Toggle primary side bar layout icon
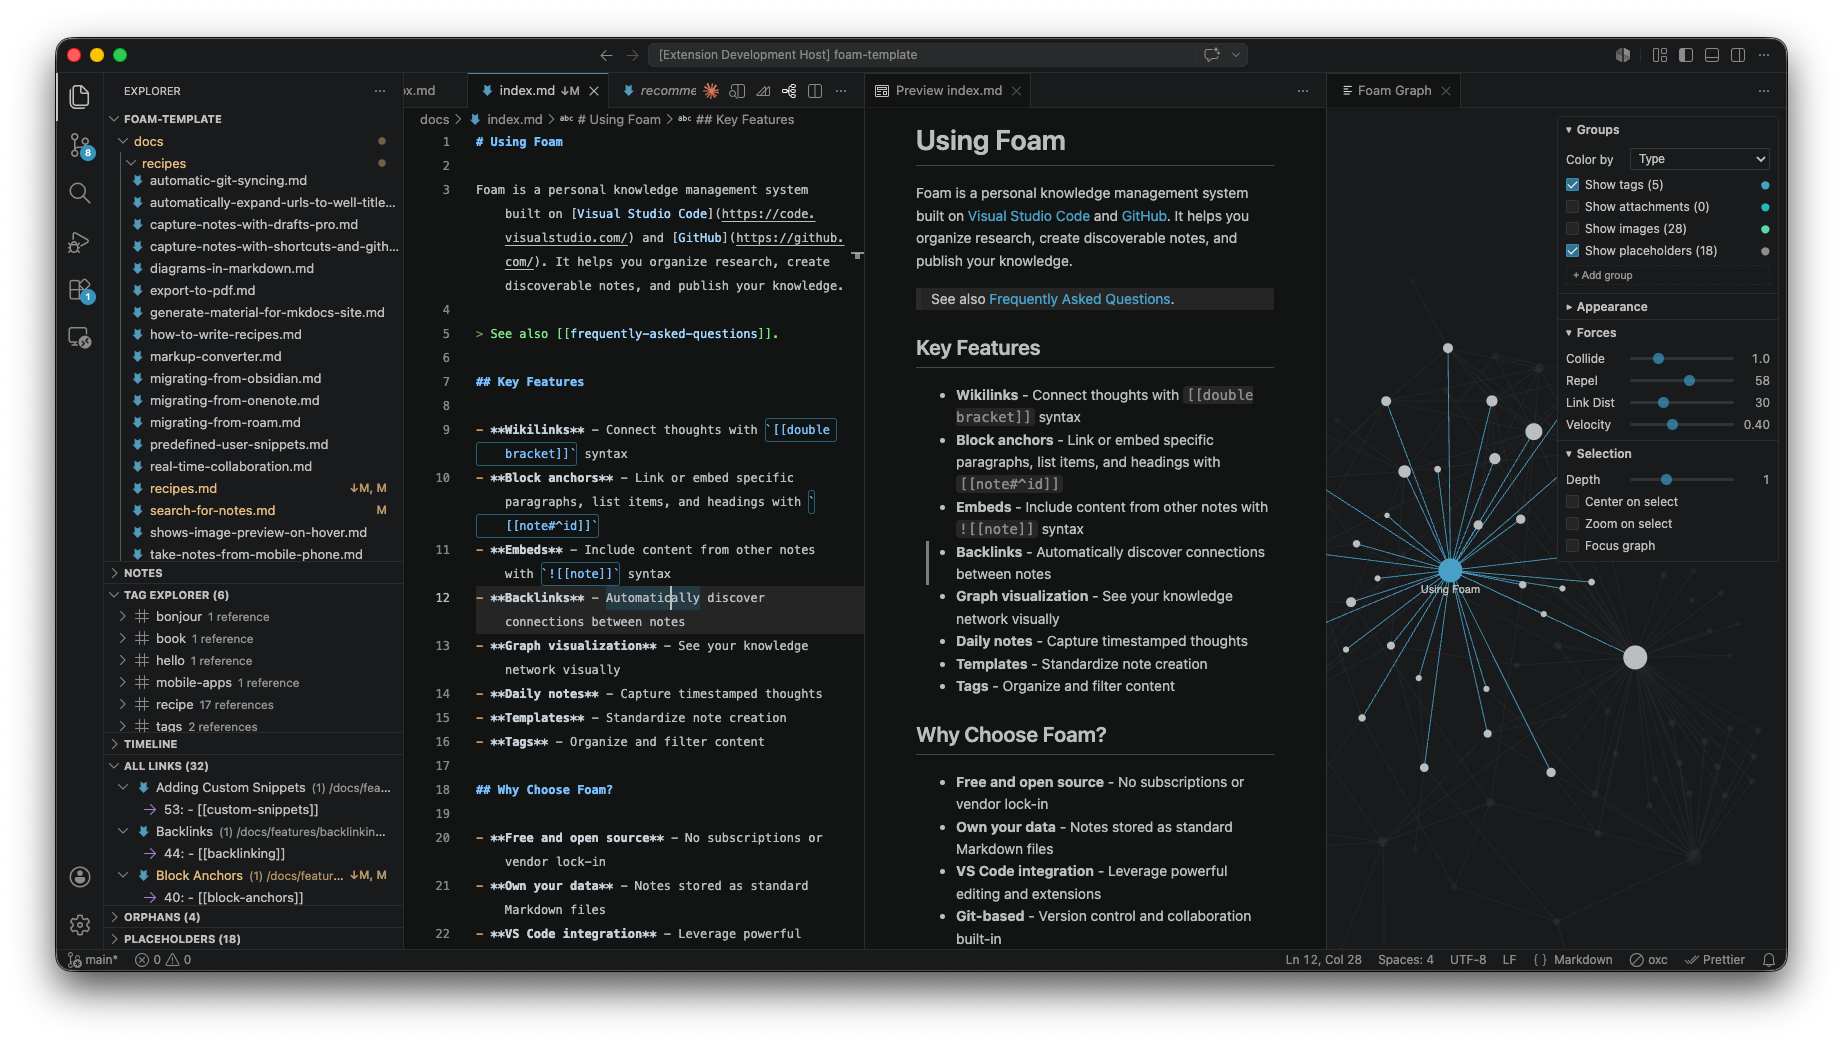Image resolution: width=1843 pixels, height=1045 pixels. pos(1686,55)
